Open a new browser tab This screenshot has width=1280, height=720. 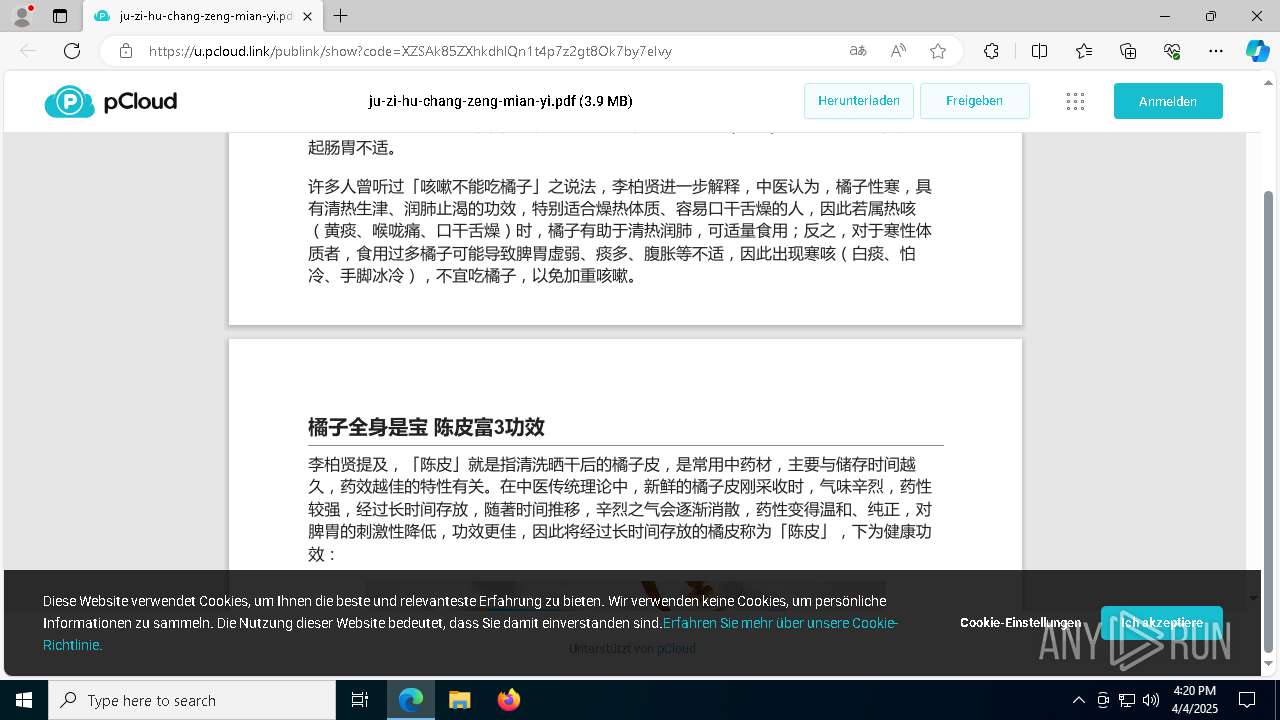(x=341, y=16)
